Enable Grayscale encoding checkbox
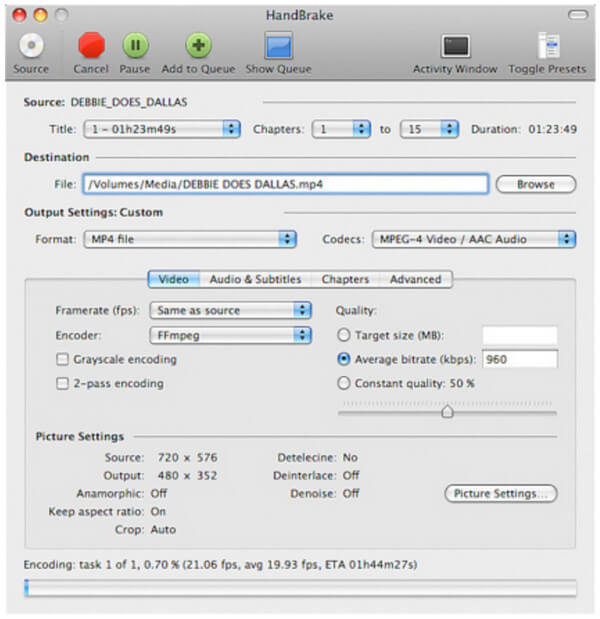This screenshot has height=619, width=600. 62,360
